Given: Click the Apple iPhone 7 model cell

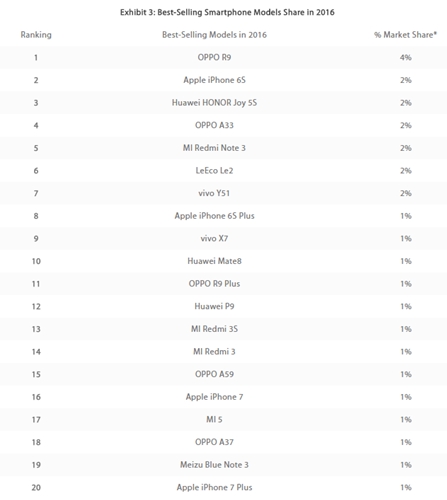Looking at the screenshot, I should click(x=214, y=397).
